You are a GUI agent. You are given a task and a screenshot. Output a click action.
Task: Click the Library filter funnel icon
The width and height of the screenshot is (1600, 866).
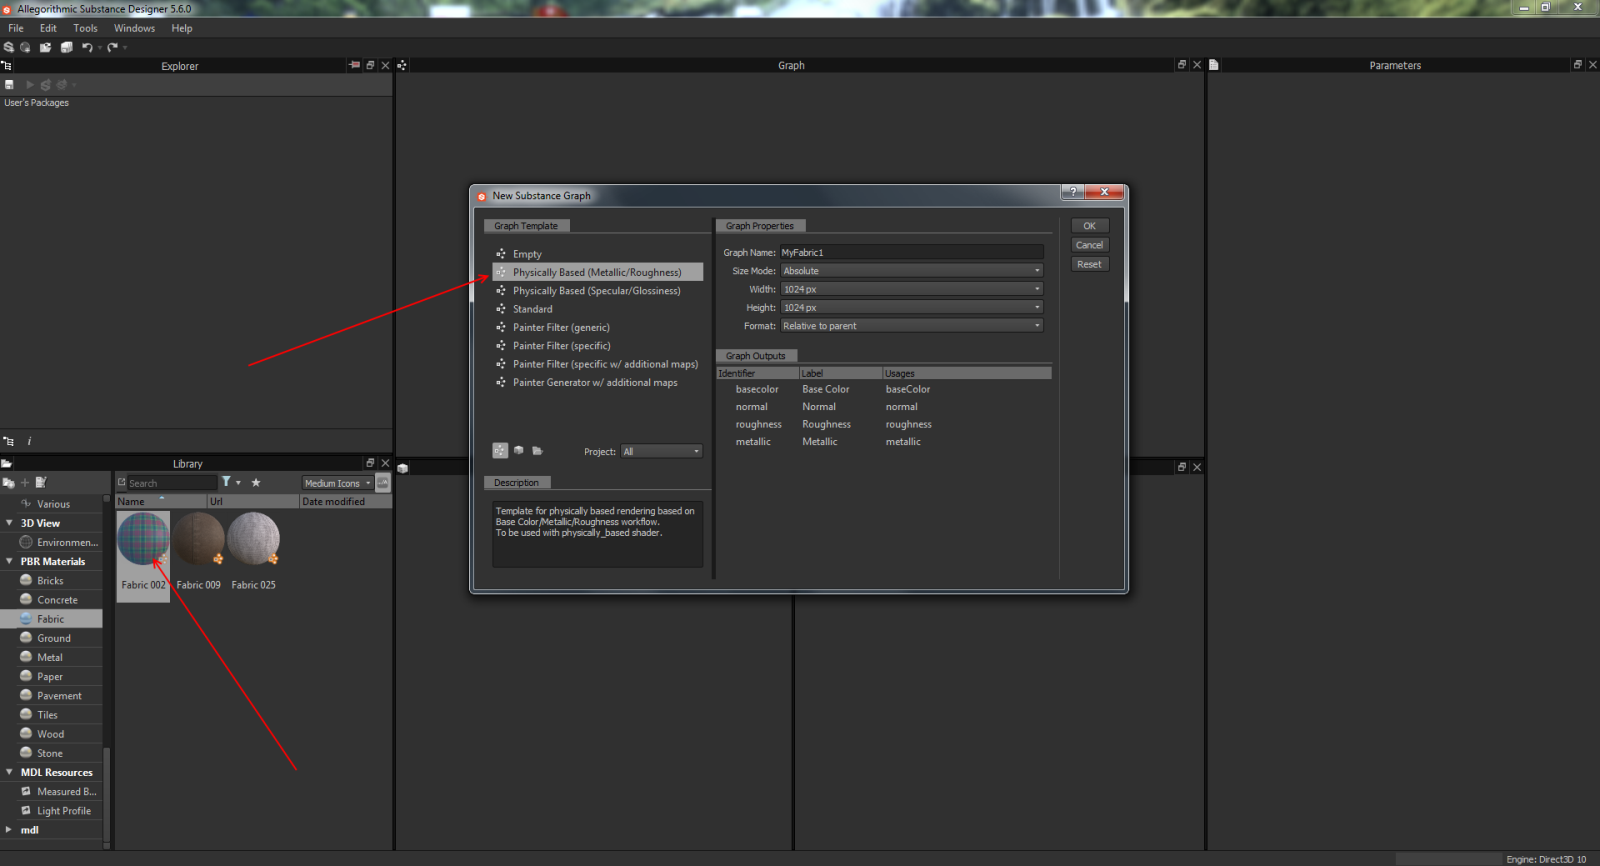pos(226,482)
